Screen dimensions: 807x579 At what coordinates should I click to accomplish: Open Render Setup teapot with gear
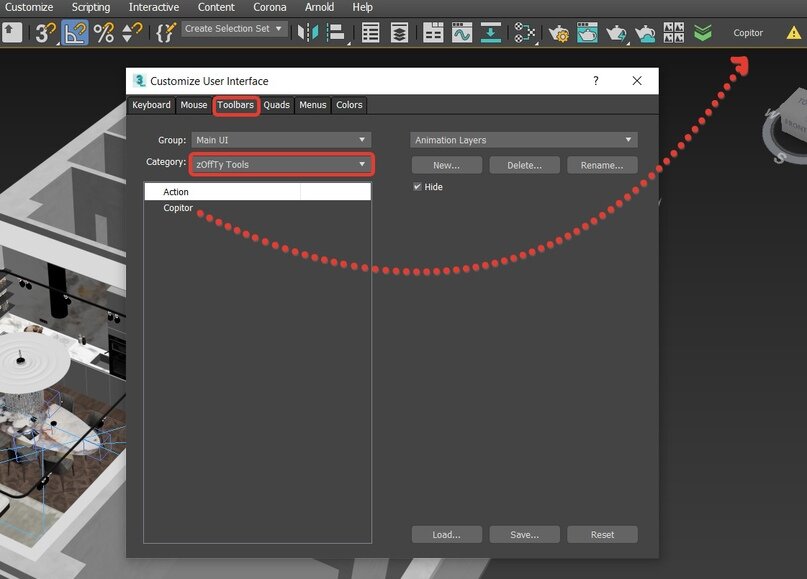558,33
